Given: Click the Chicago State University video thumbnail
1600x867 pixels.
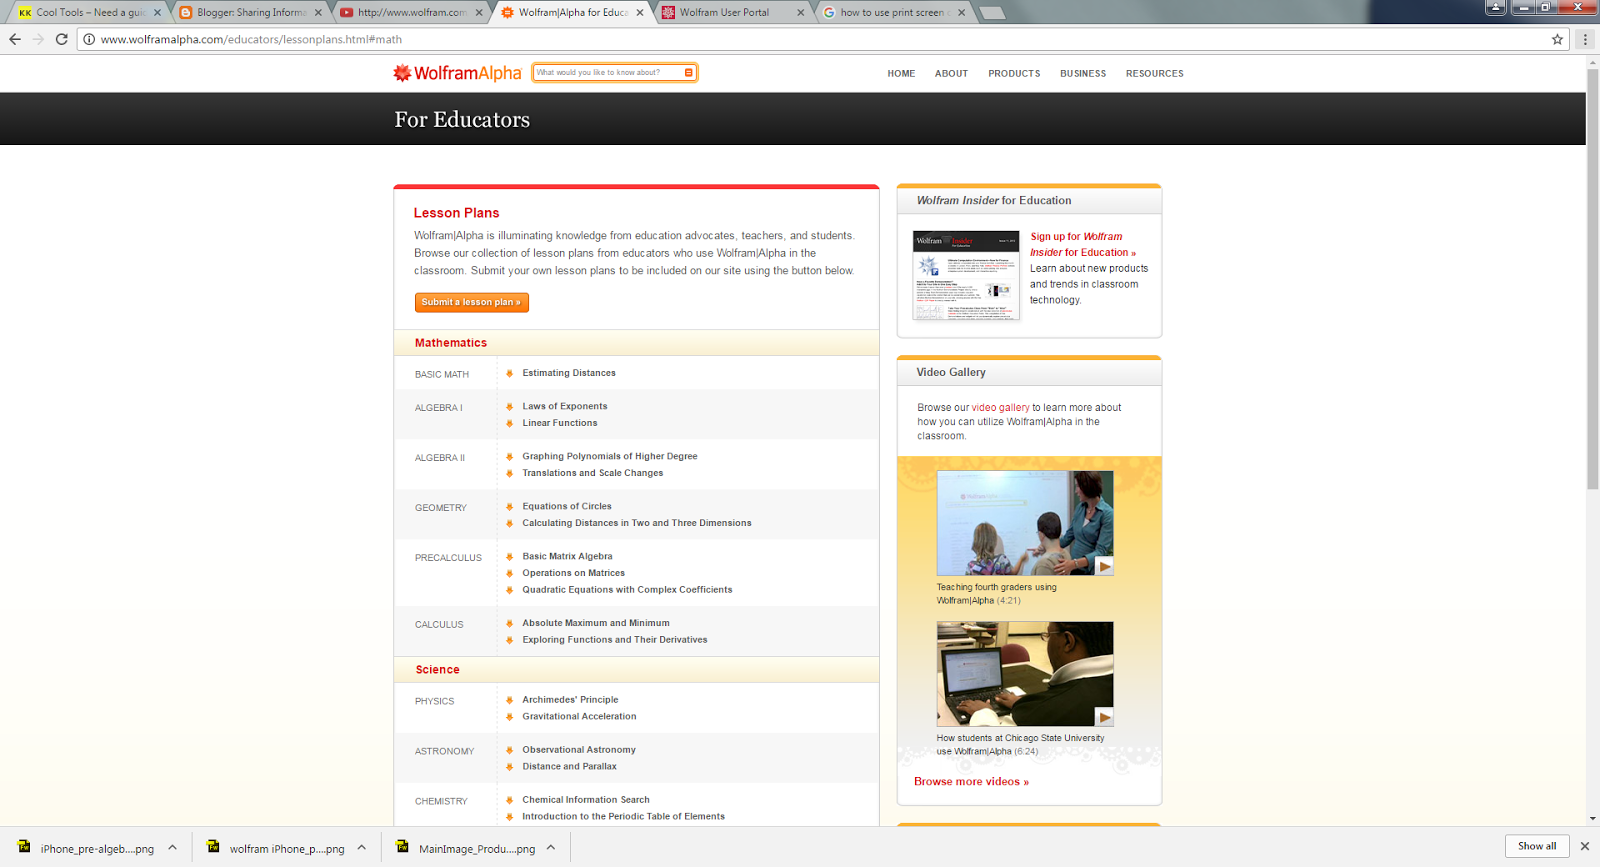Looking at the screenshot, I should (x=1025, y=674).
